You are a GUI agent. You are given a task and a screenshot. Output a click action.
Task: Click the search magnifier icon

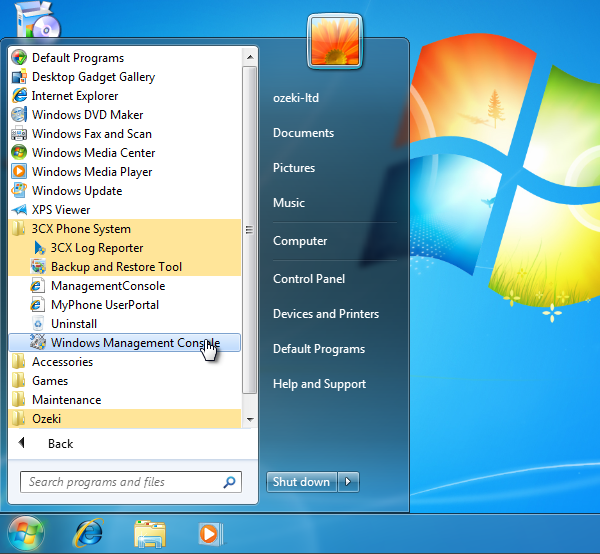pyautogui.click(x=229, y=482)
